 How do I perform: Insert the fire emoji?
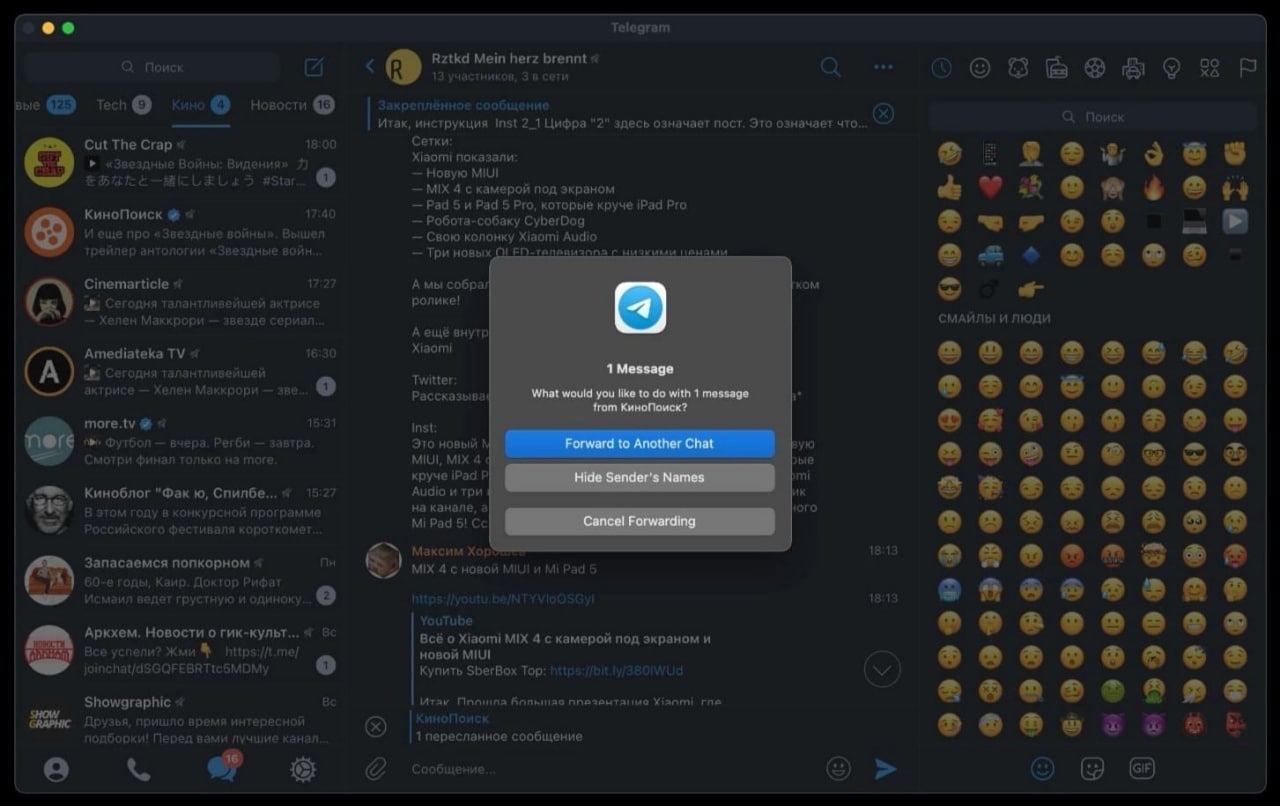click(1153, 187)
